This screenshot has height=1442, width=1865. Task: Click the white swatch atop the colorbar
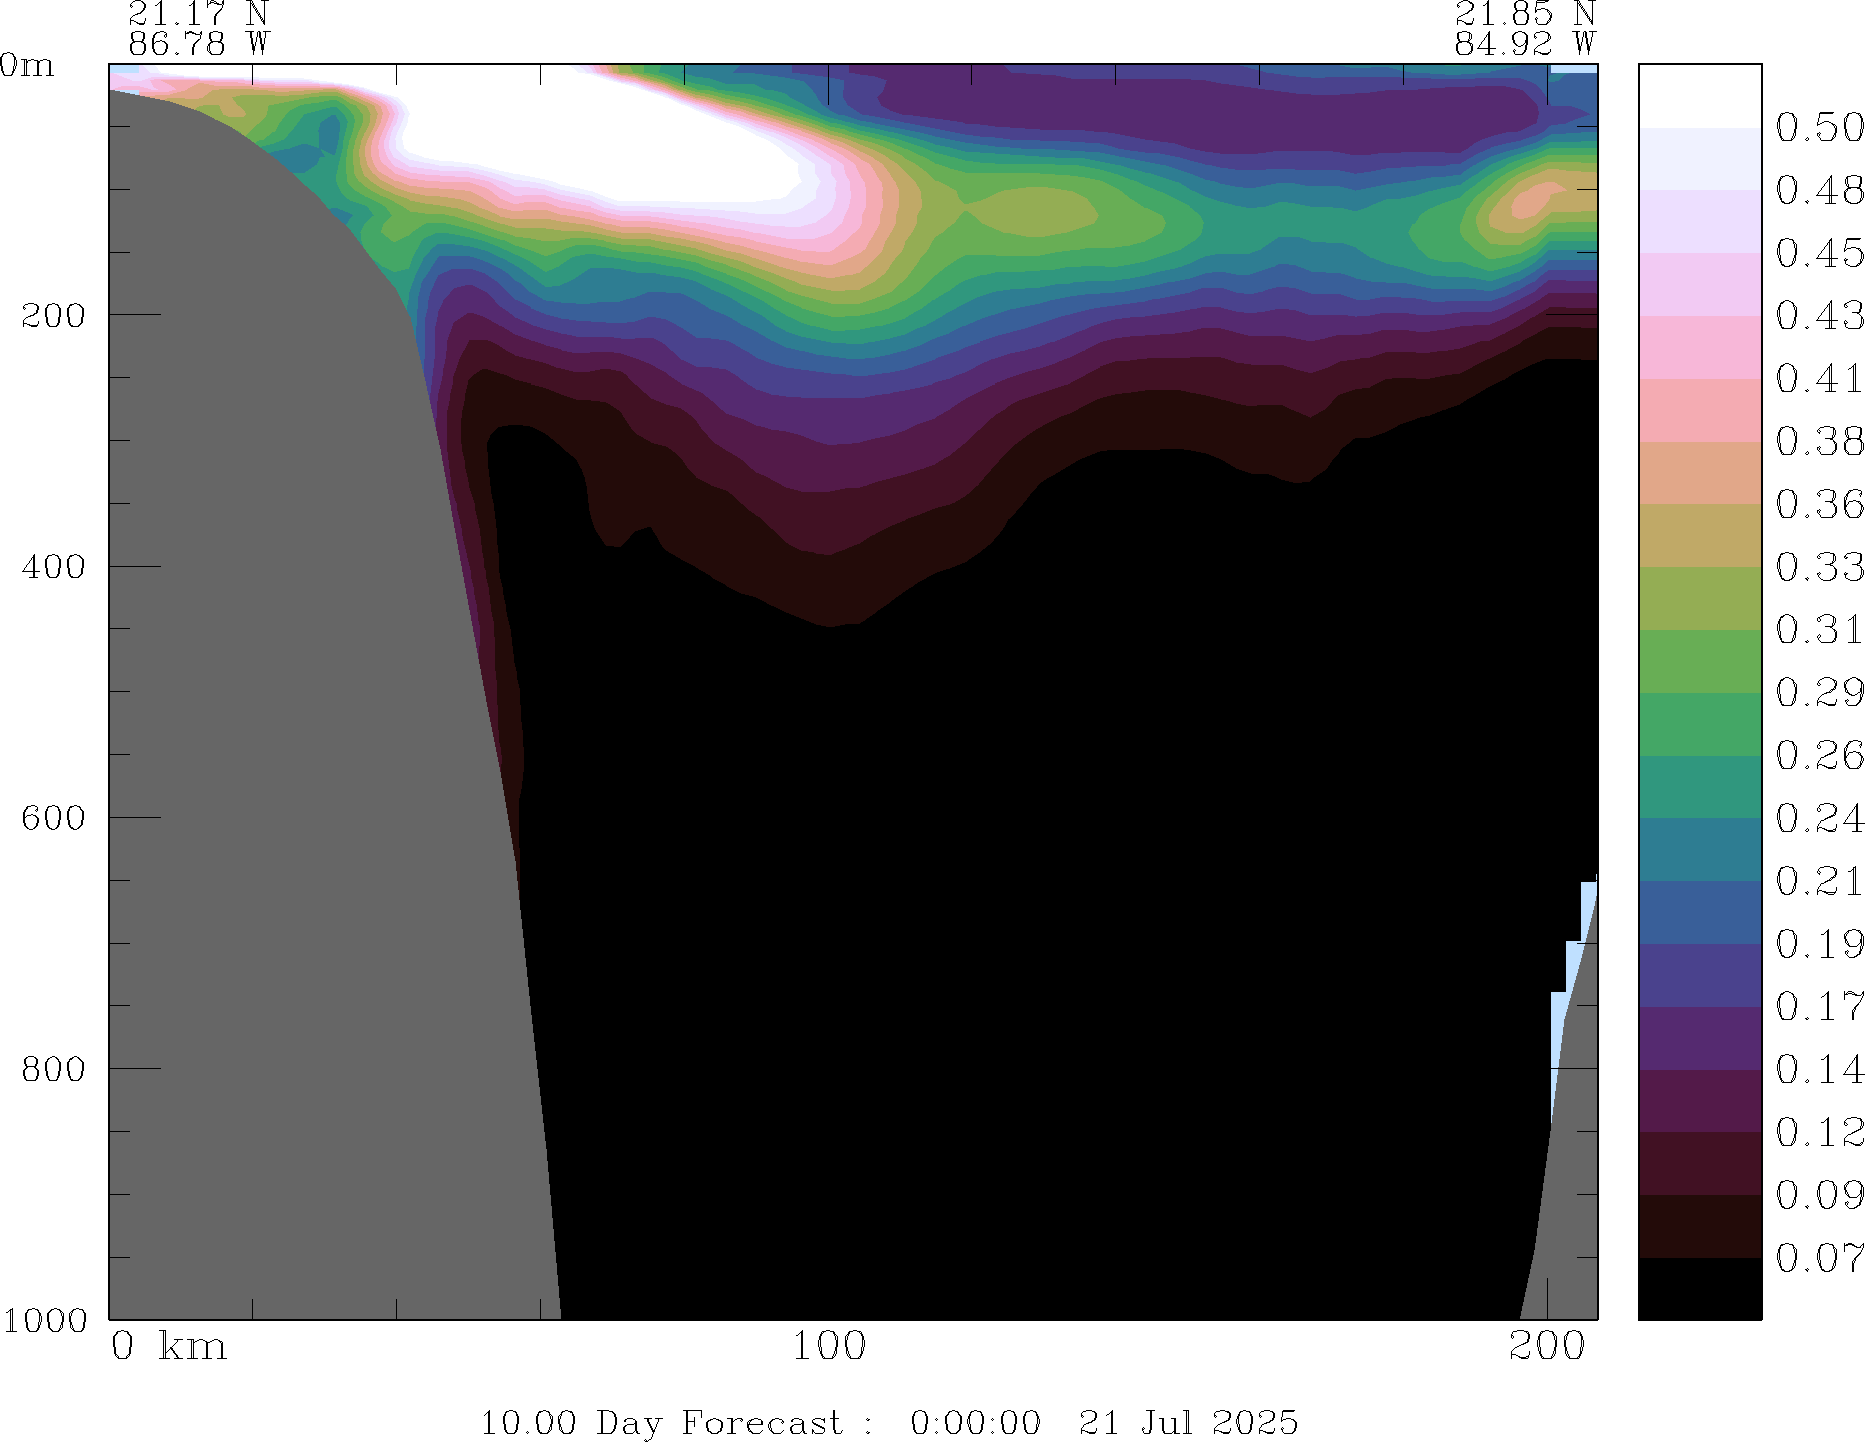click(1699, 96)
